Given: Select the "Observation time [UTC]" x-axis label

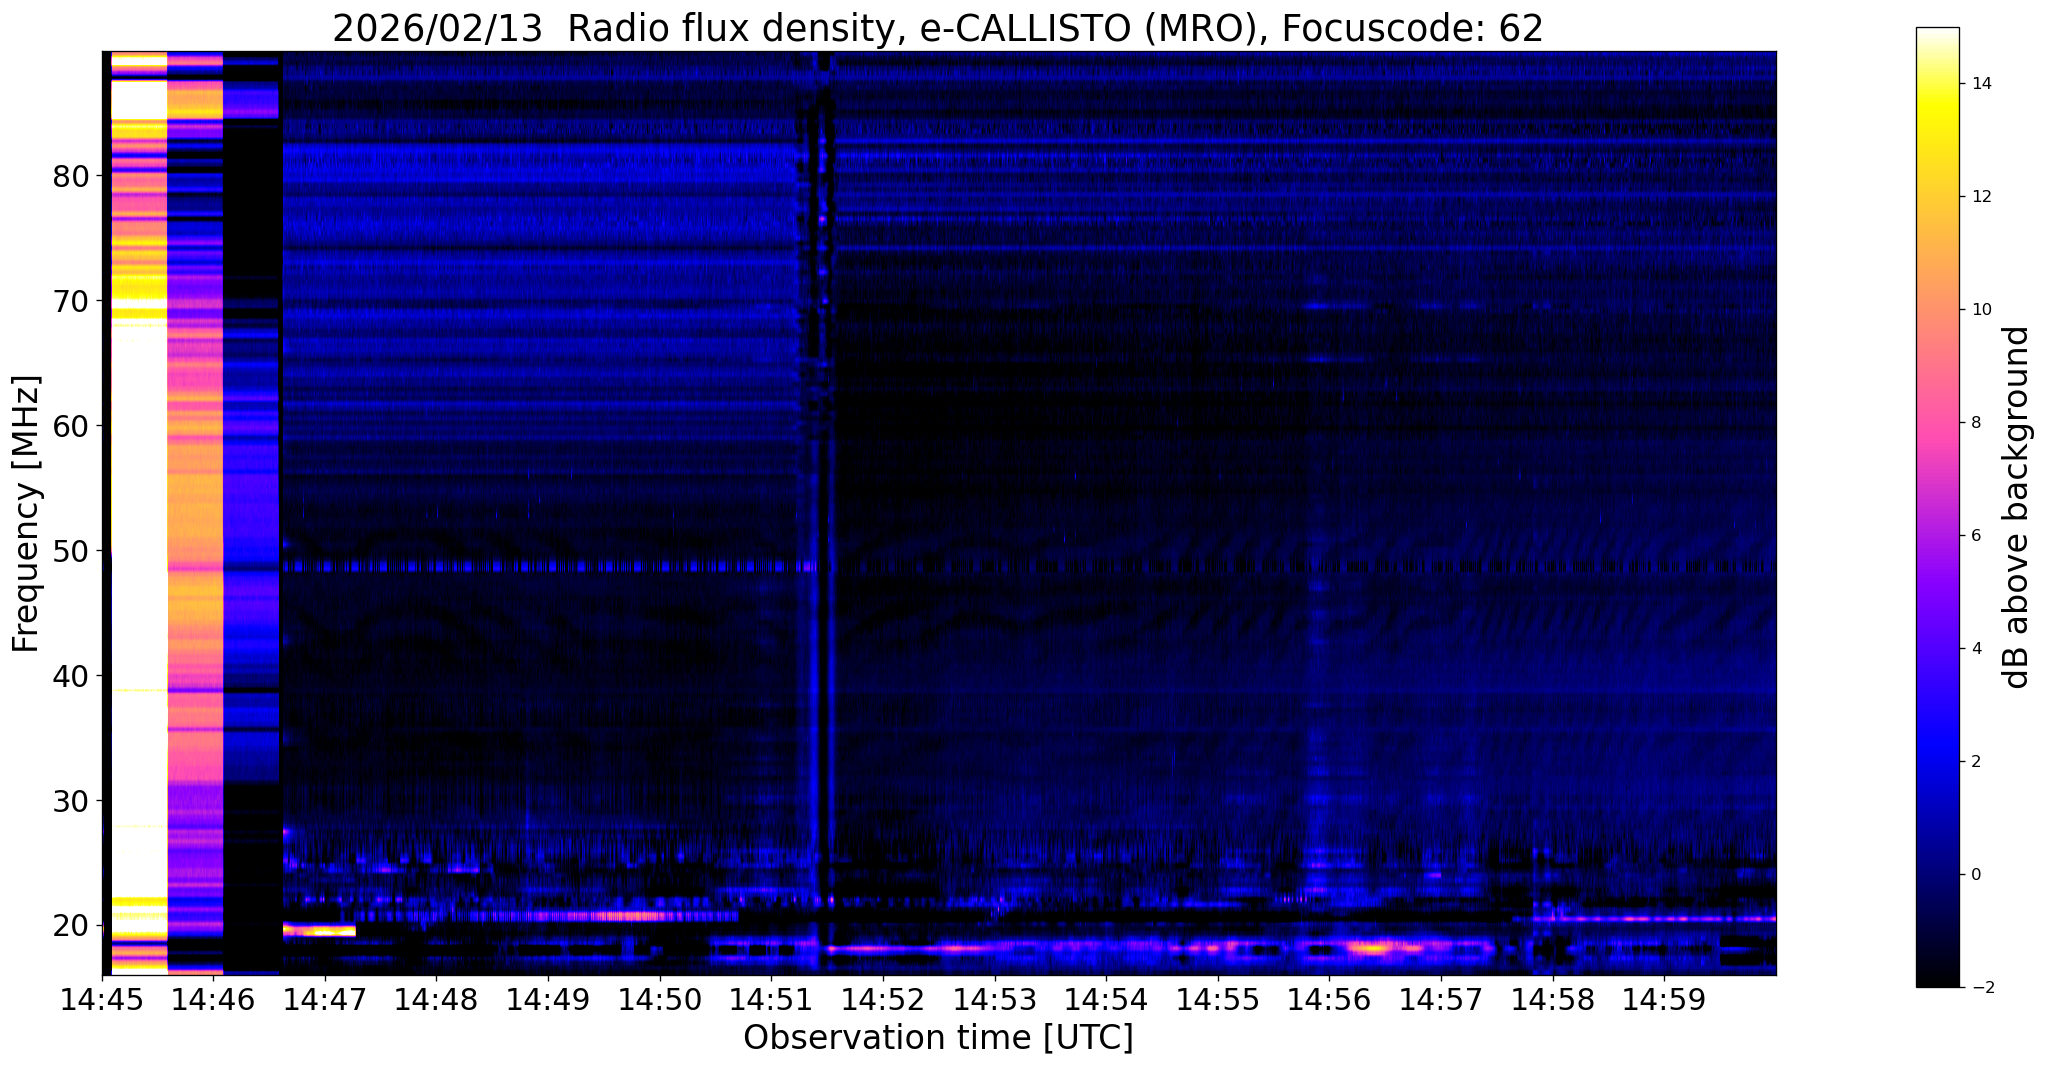Looking at the screenshot, I should [938, 1038].
